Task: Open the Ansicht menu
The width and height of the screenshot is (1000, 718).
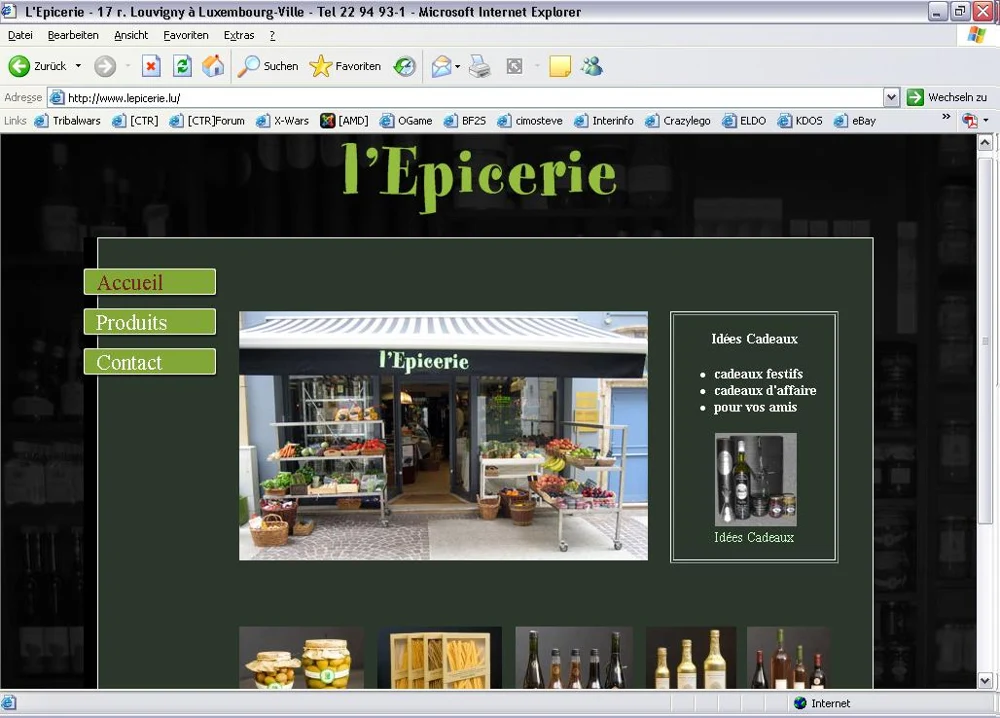Action: 131,35
